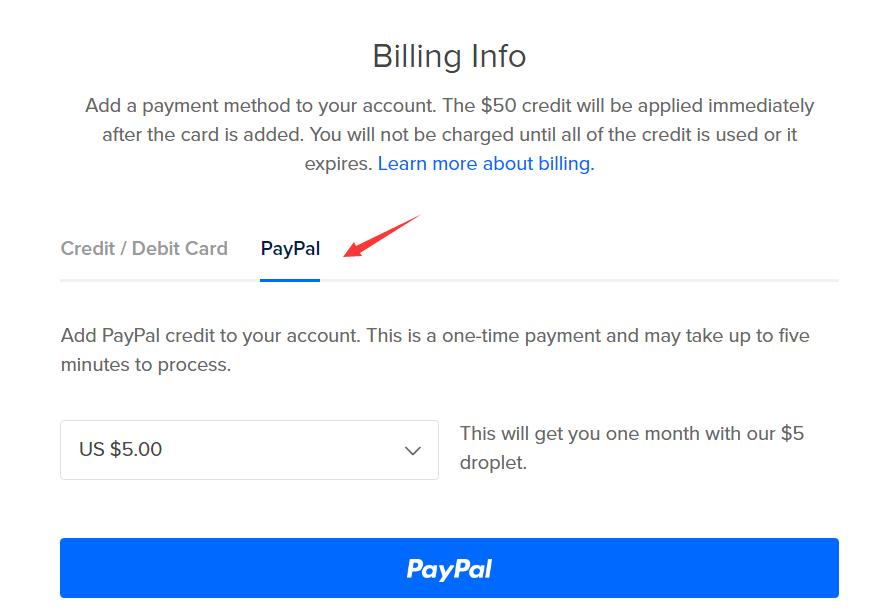The image size is (892, 613).
Task: Click the $50 credit notice paragraph
Action: pos(449,135)
